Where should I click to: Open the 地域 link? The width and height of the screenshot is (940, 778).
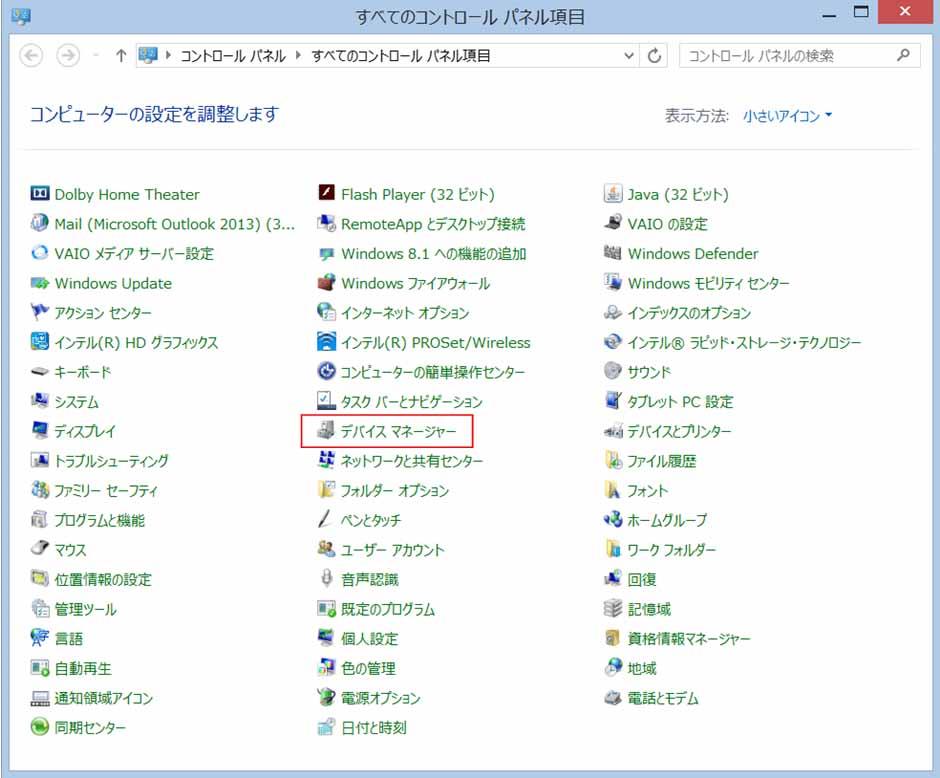tap(641, 668)
